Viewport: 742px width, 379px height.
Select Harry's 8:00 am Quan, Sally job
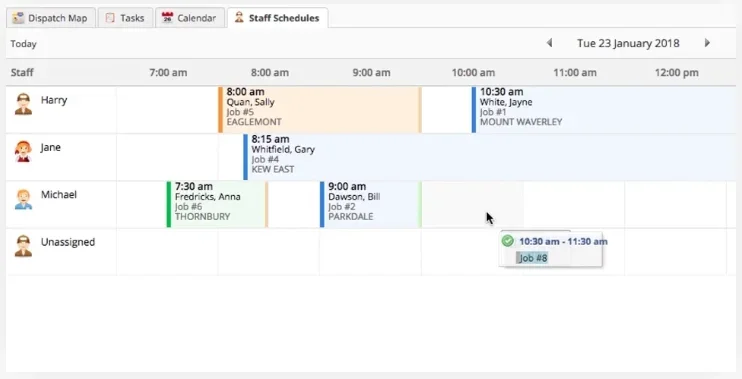[x=319, y=110]
